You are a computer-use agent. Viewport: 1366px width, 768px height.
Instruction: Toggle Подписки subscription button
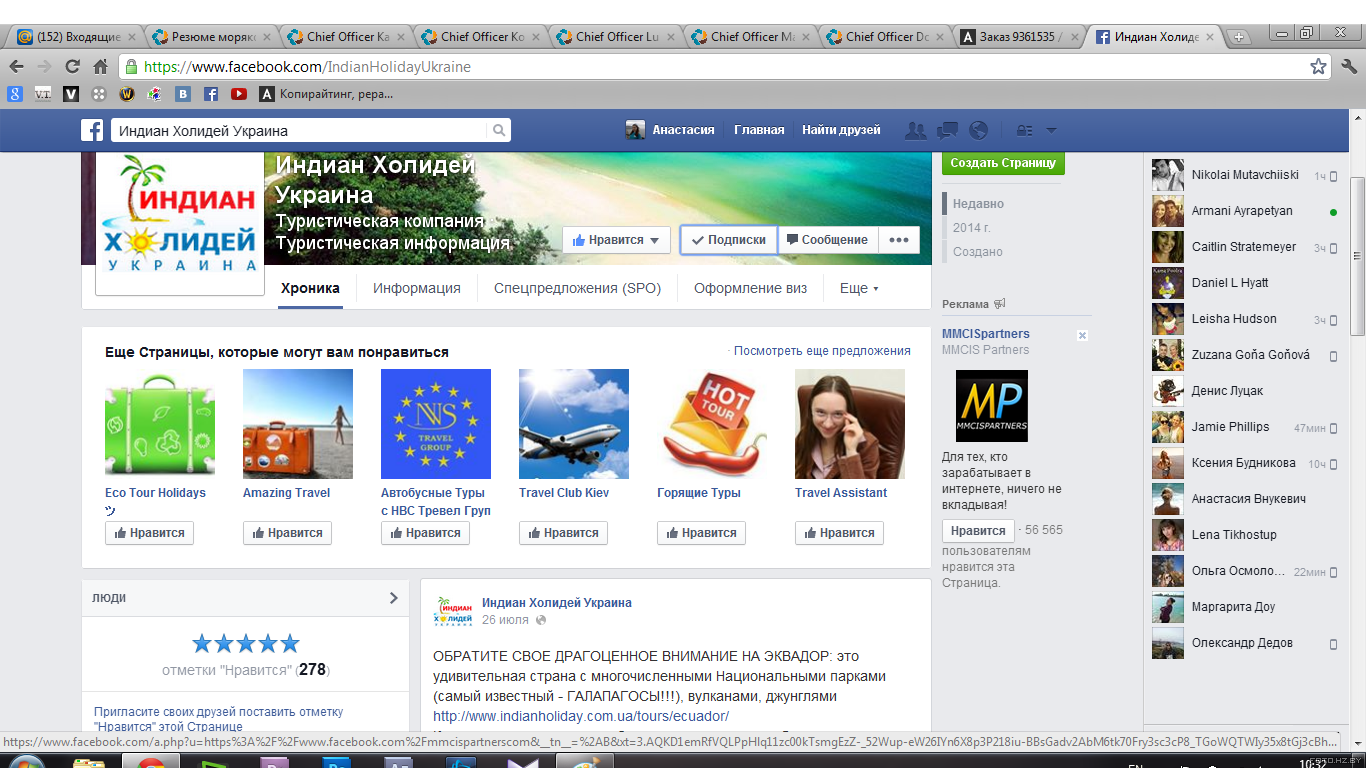click(x=729, y=240)
